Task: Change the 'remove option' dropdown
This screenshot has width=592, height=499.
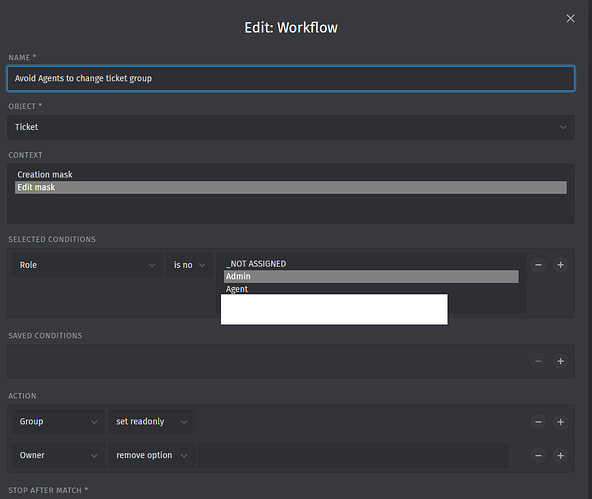Action: (x=151, y=456)
